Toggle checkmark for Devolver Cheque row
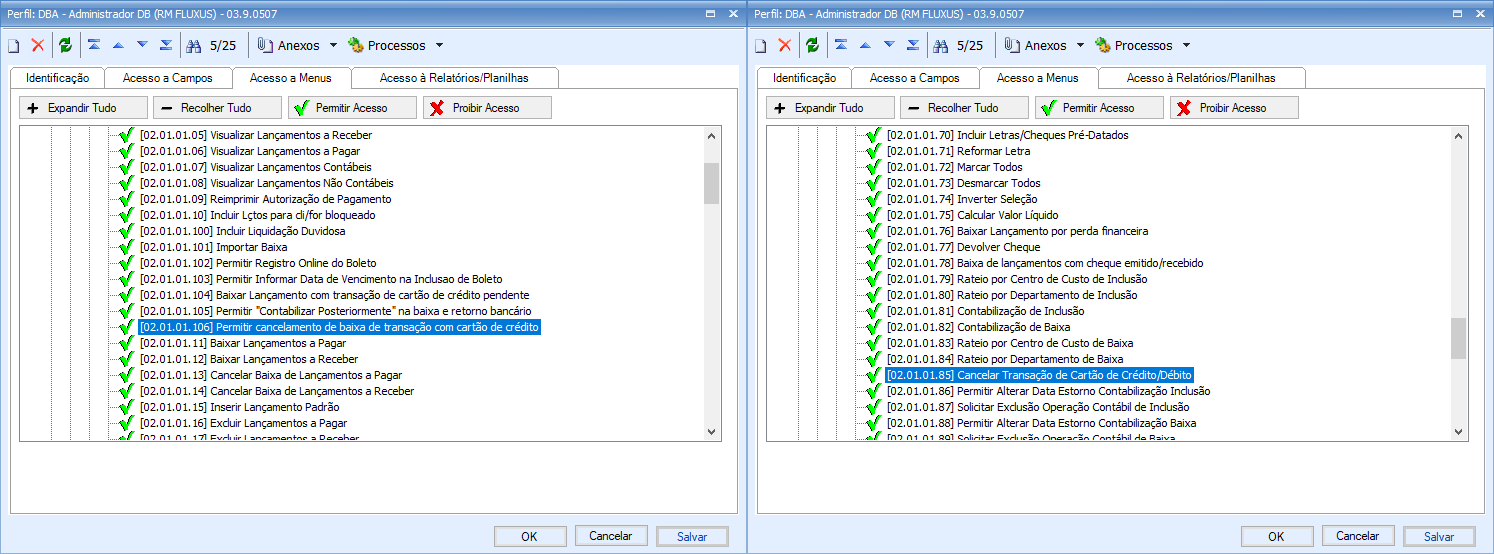Screen dimensions: 1494x554 [873, 247]
